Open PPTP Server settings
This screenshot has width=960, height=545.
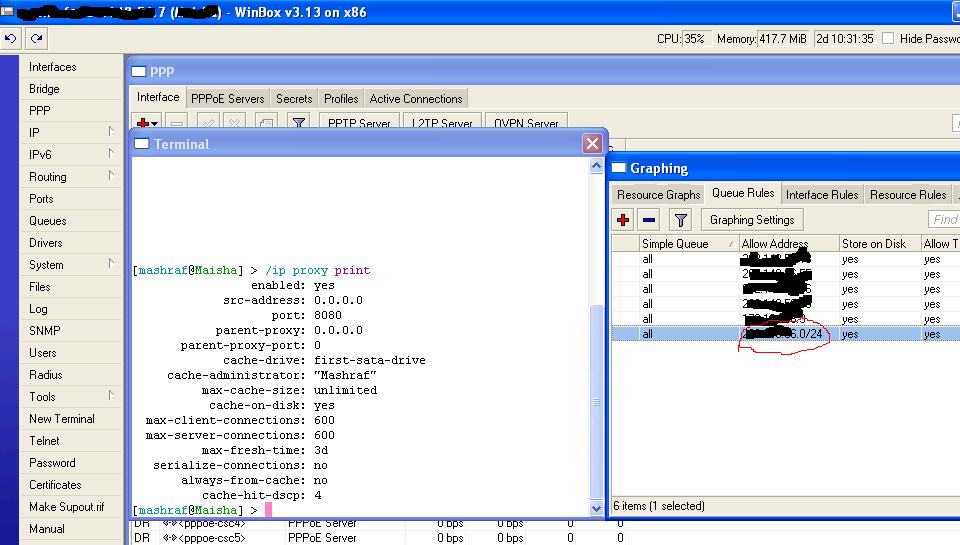359,123
